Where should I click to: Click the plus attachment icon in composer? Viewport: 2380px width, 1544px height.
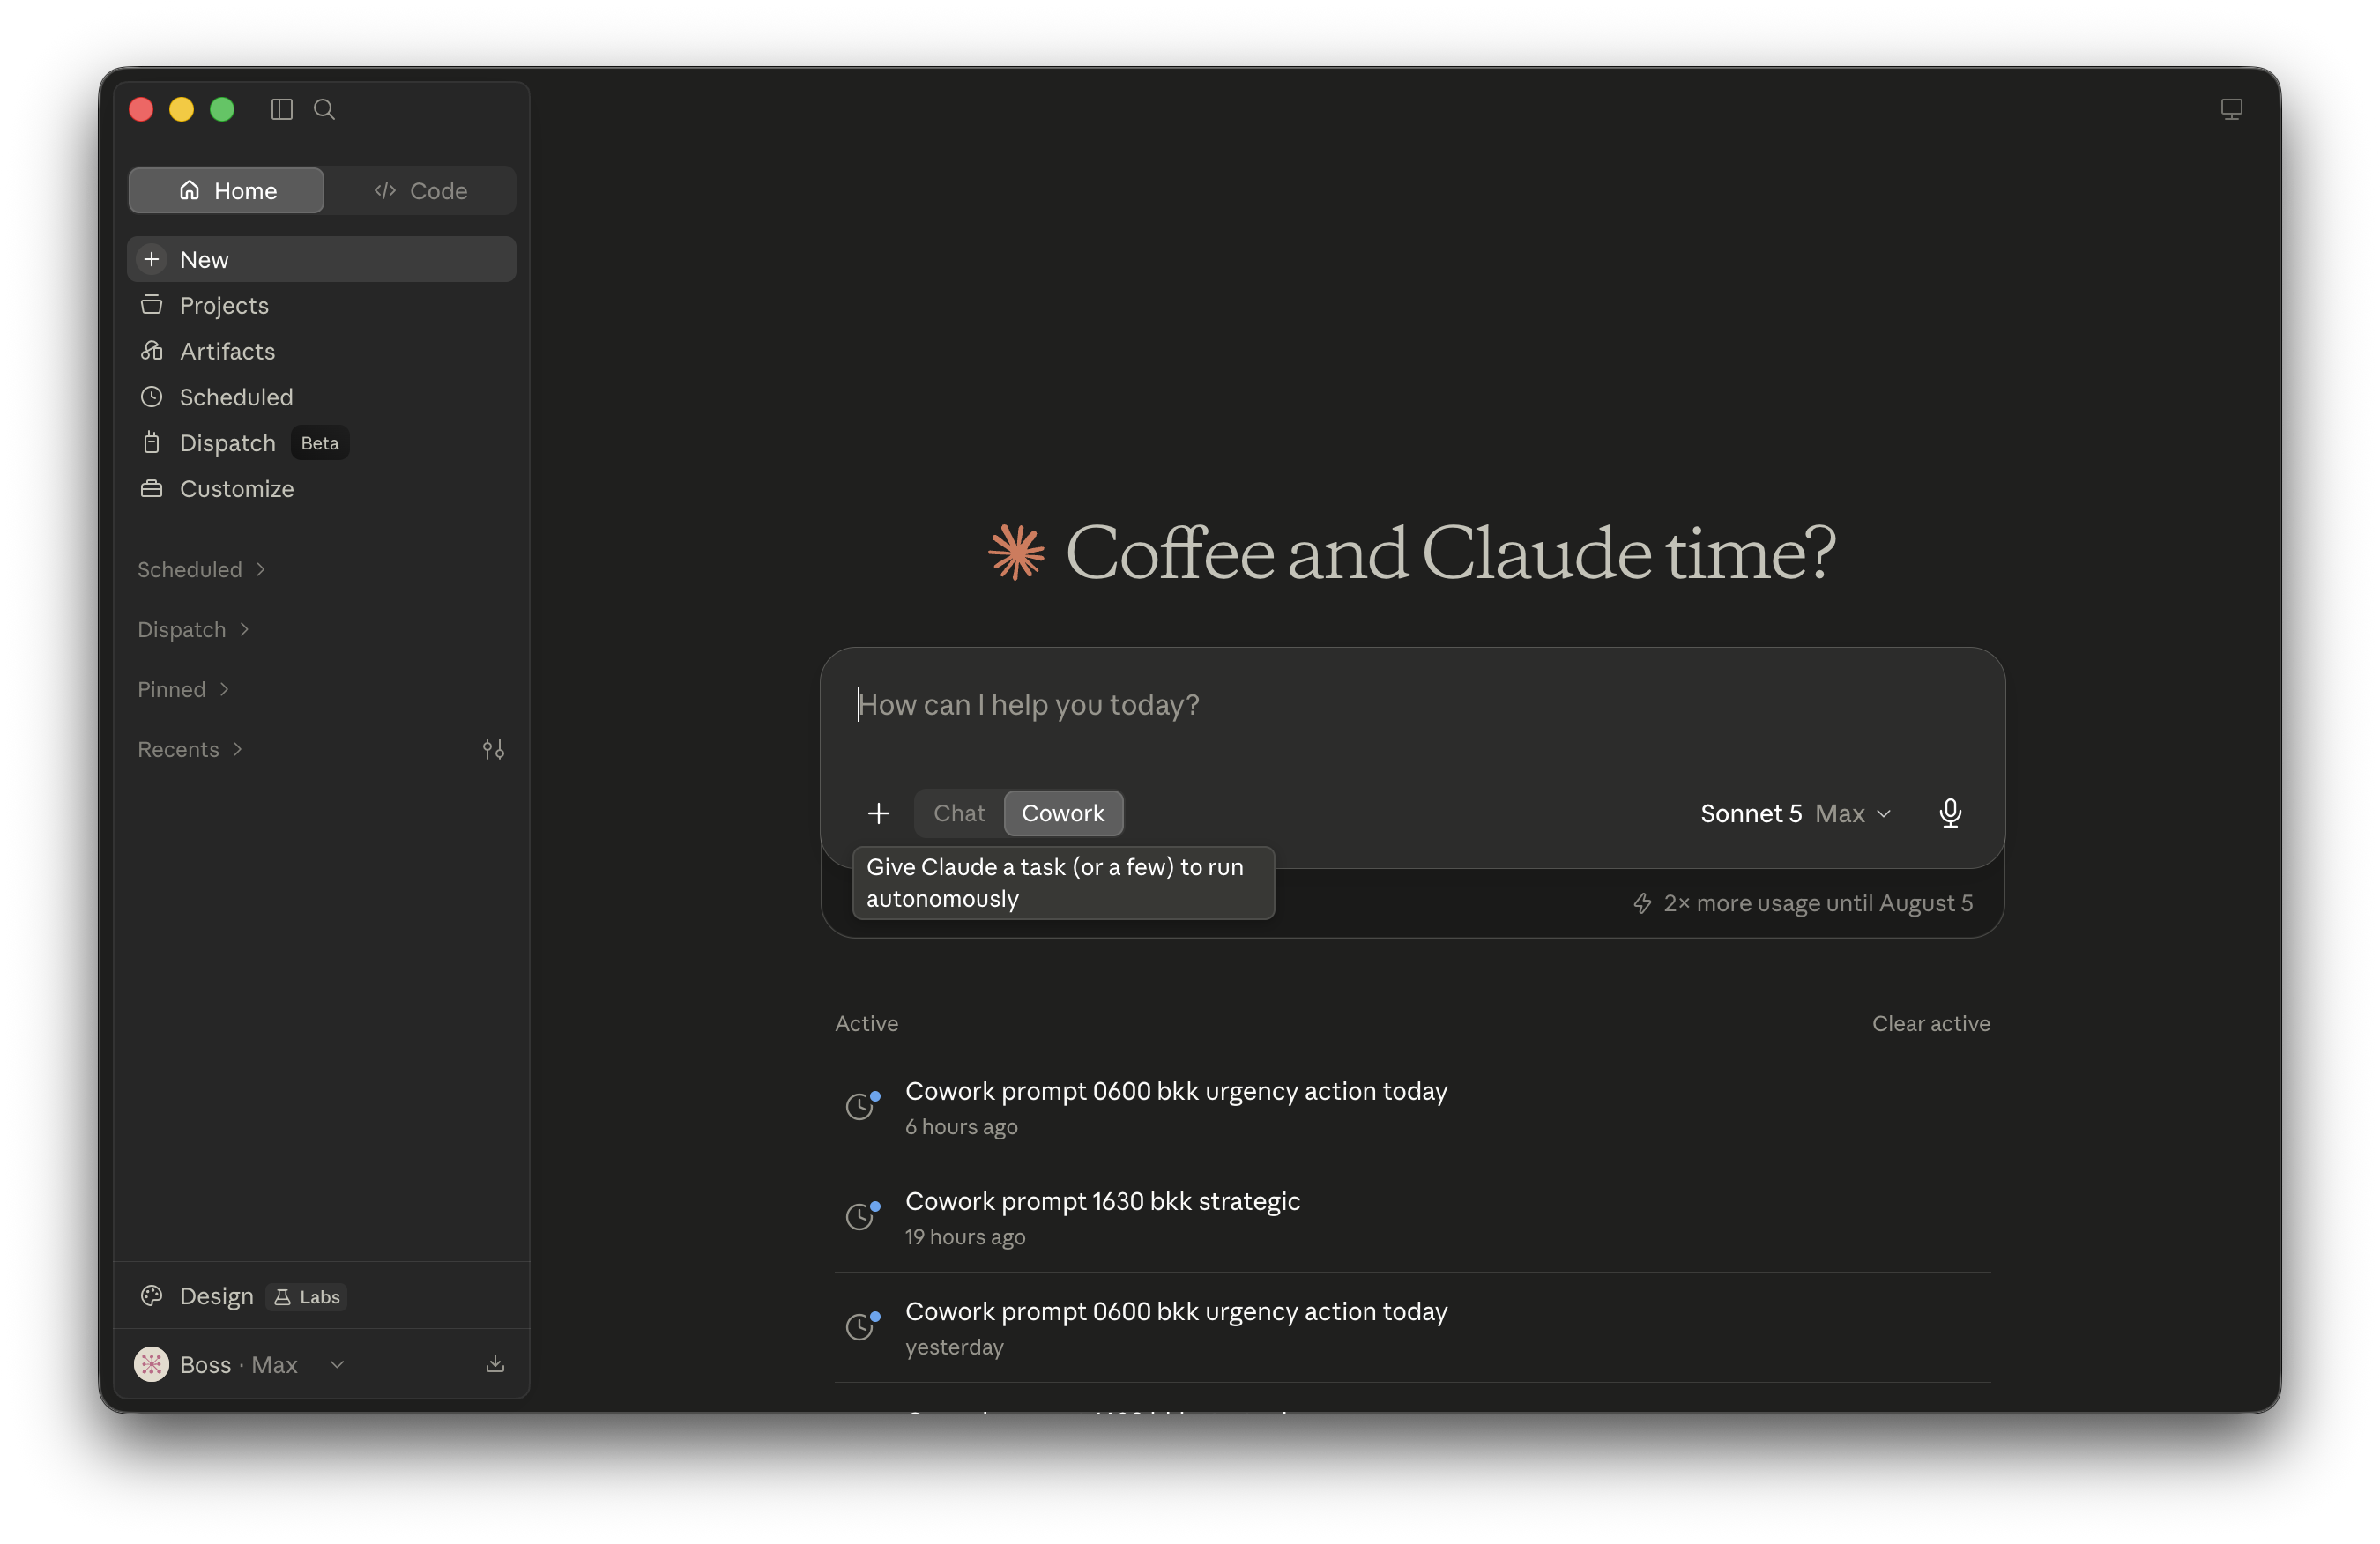[x=878, y=813]
